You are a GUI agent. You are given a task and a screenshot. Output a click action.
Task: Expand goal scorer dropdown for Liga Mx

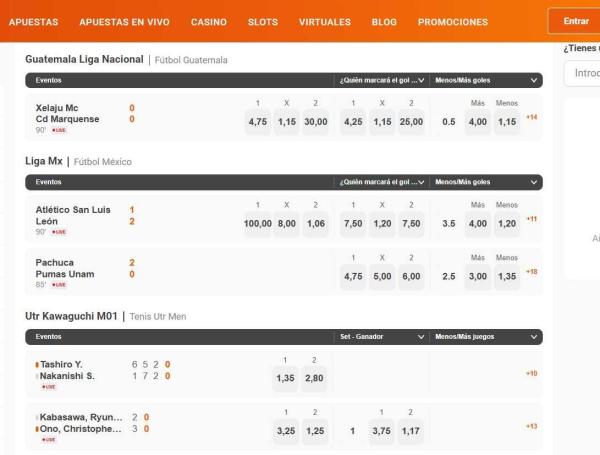[x=382, y=182]
